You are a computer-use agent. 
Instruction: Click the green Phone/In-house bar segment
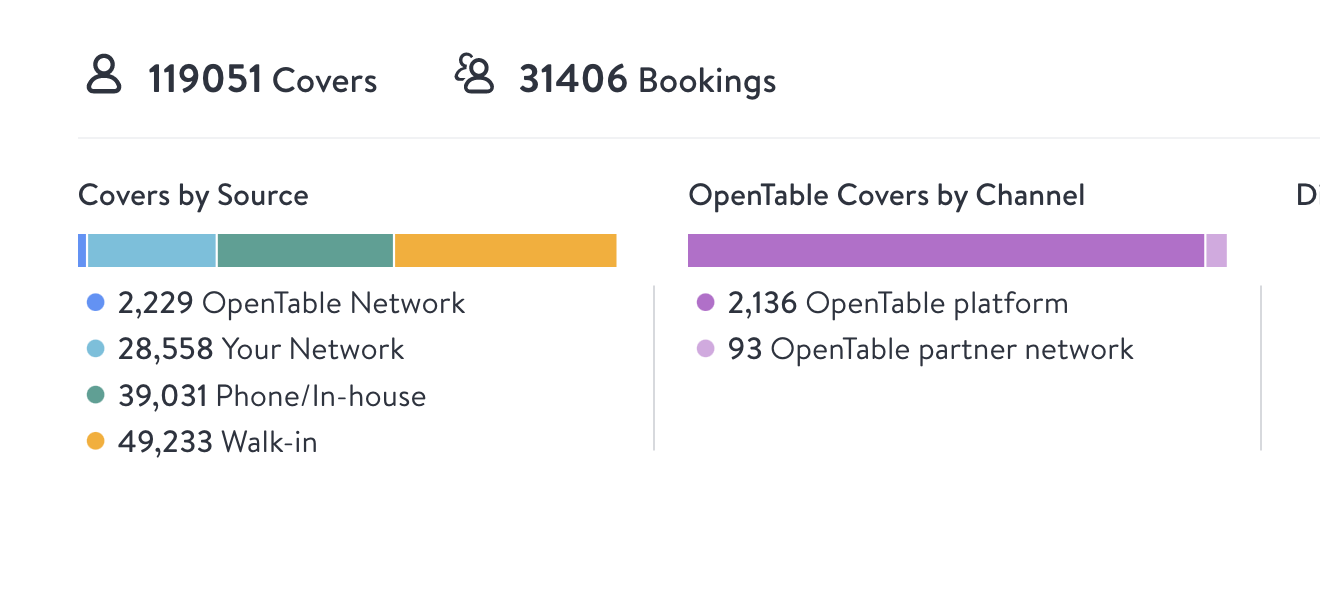point(305,251)
